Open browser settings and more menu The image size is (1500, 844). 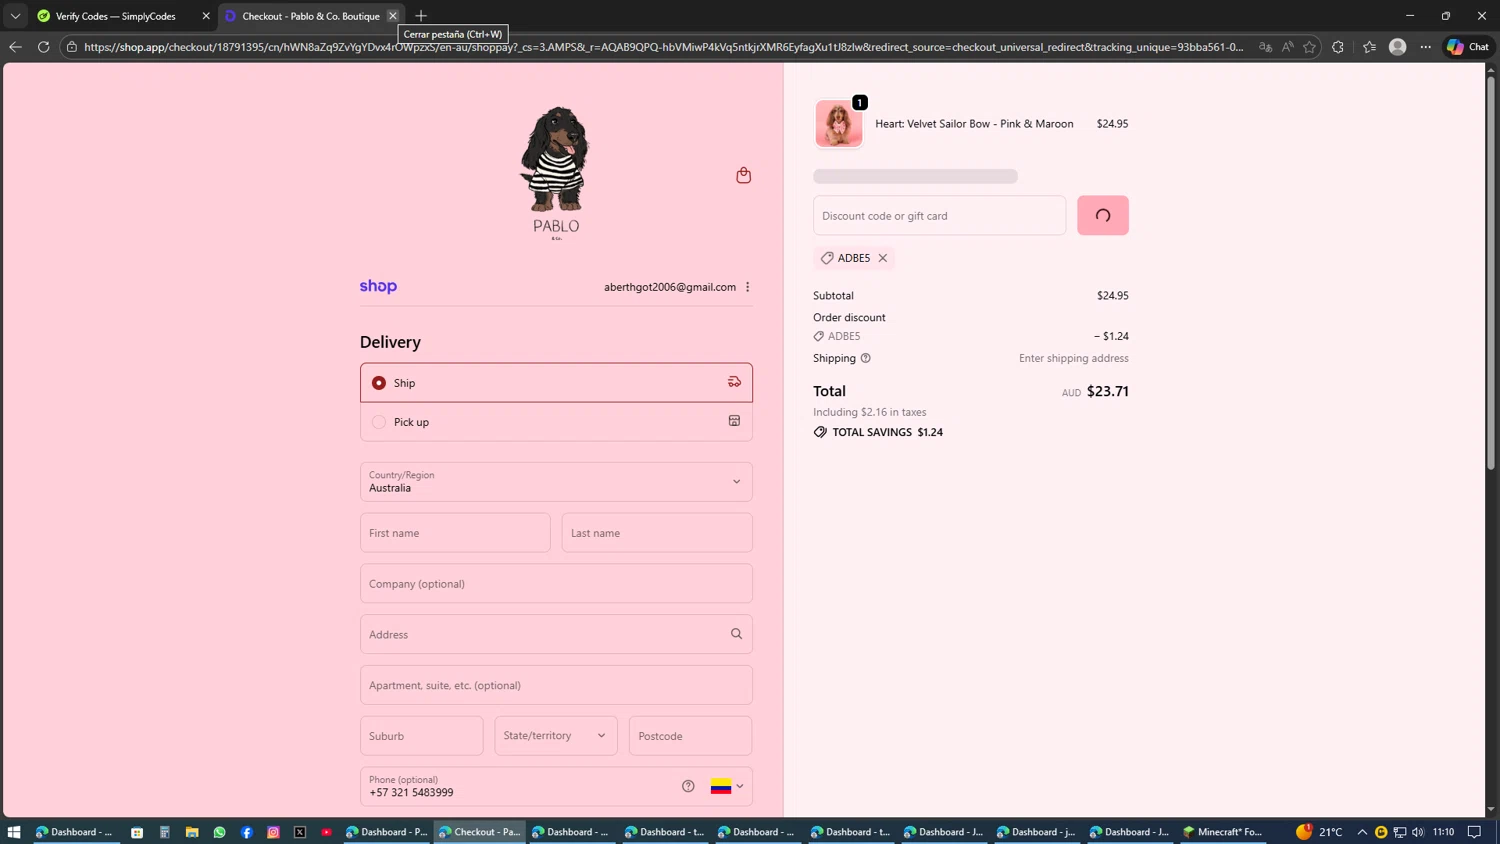click(x=1426, y=47)
